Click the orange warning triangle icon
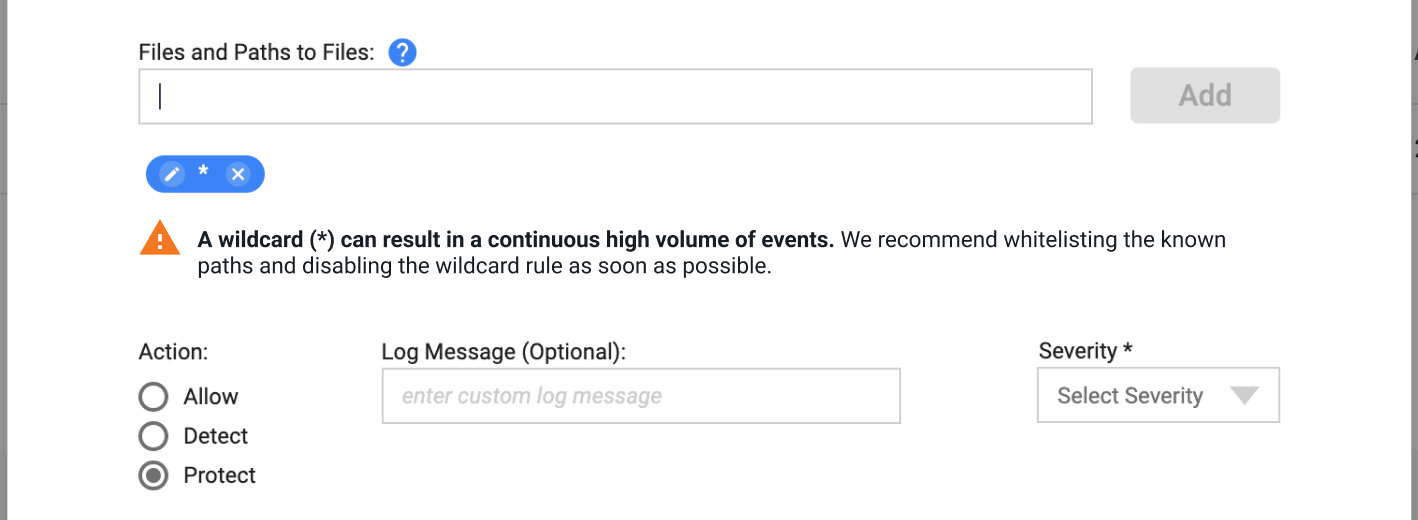 coord(159,239)
